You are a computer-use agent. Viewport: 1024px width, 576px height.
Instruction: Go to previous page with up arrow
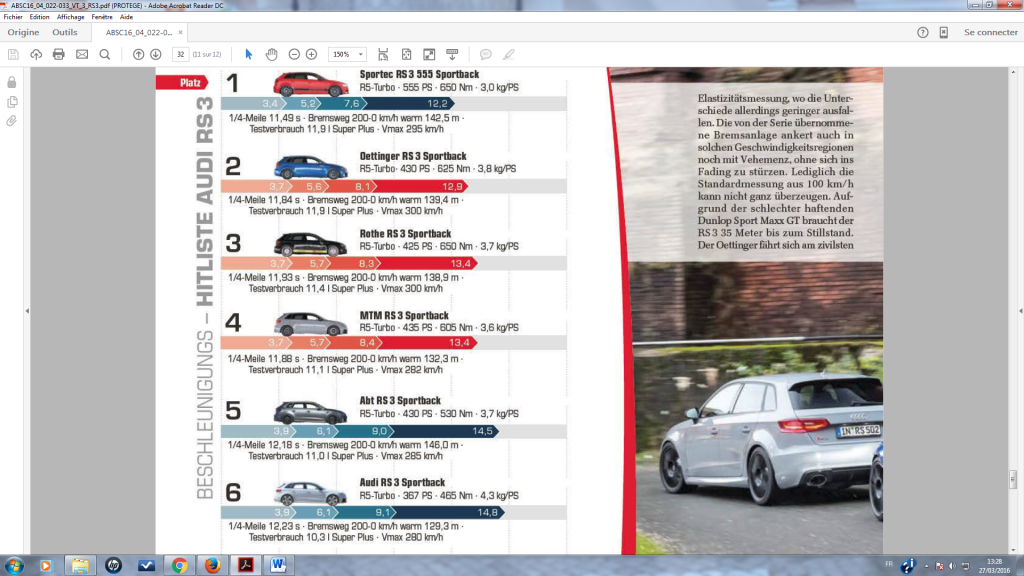click(139, 54)
